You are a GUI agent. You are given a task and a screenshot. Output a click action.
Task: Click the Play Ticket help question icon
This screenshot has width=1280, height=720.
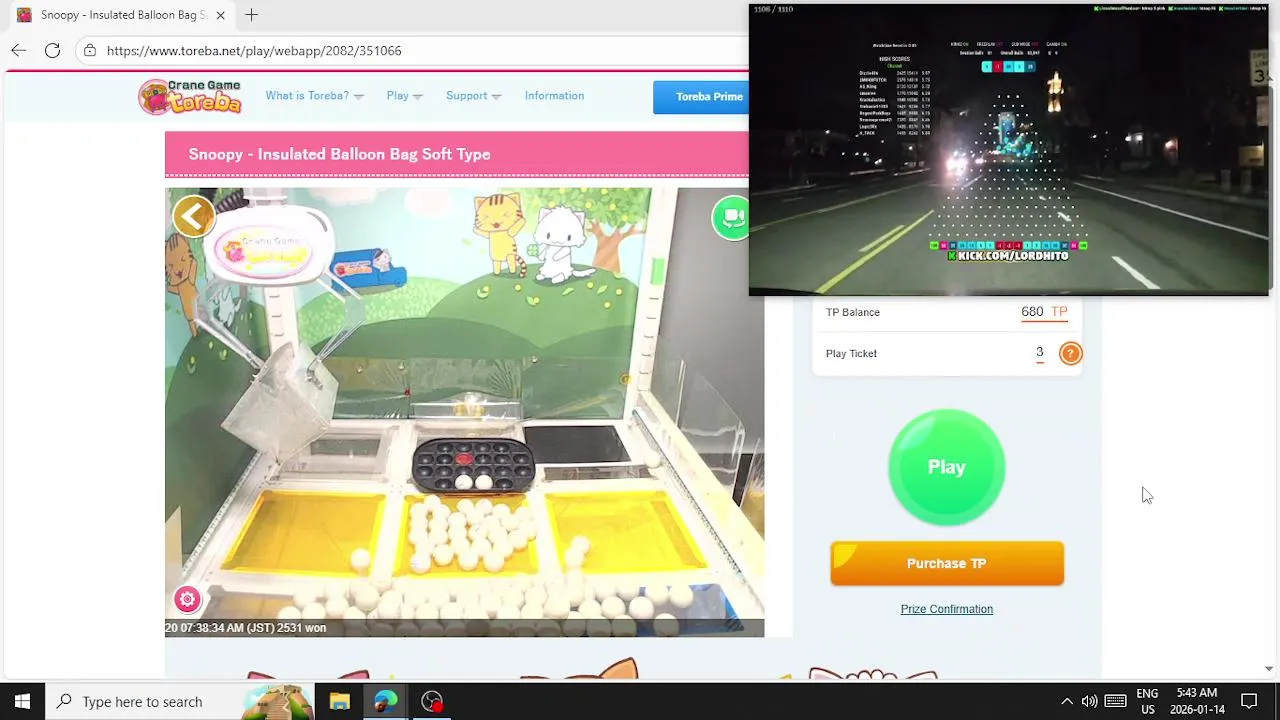click(x=1070, y=353)
